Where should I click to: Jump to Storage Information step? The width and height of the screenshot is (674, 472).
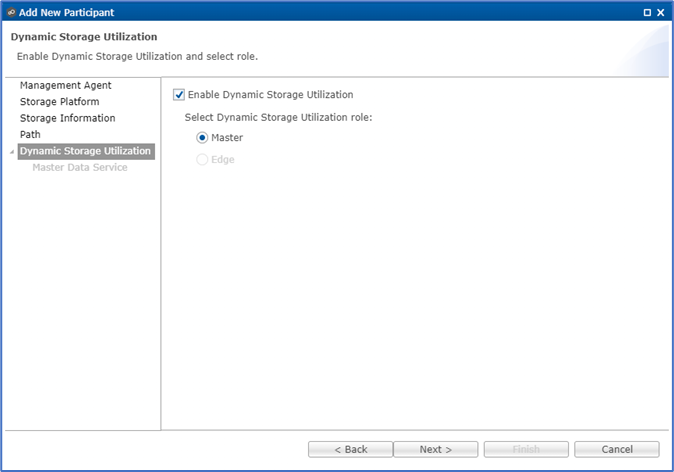pos(67,118)
